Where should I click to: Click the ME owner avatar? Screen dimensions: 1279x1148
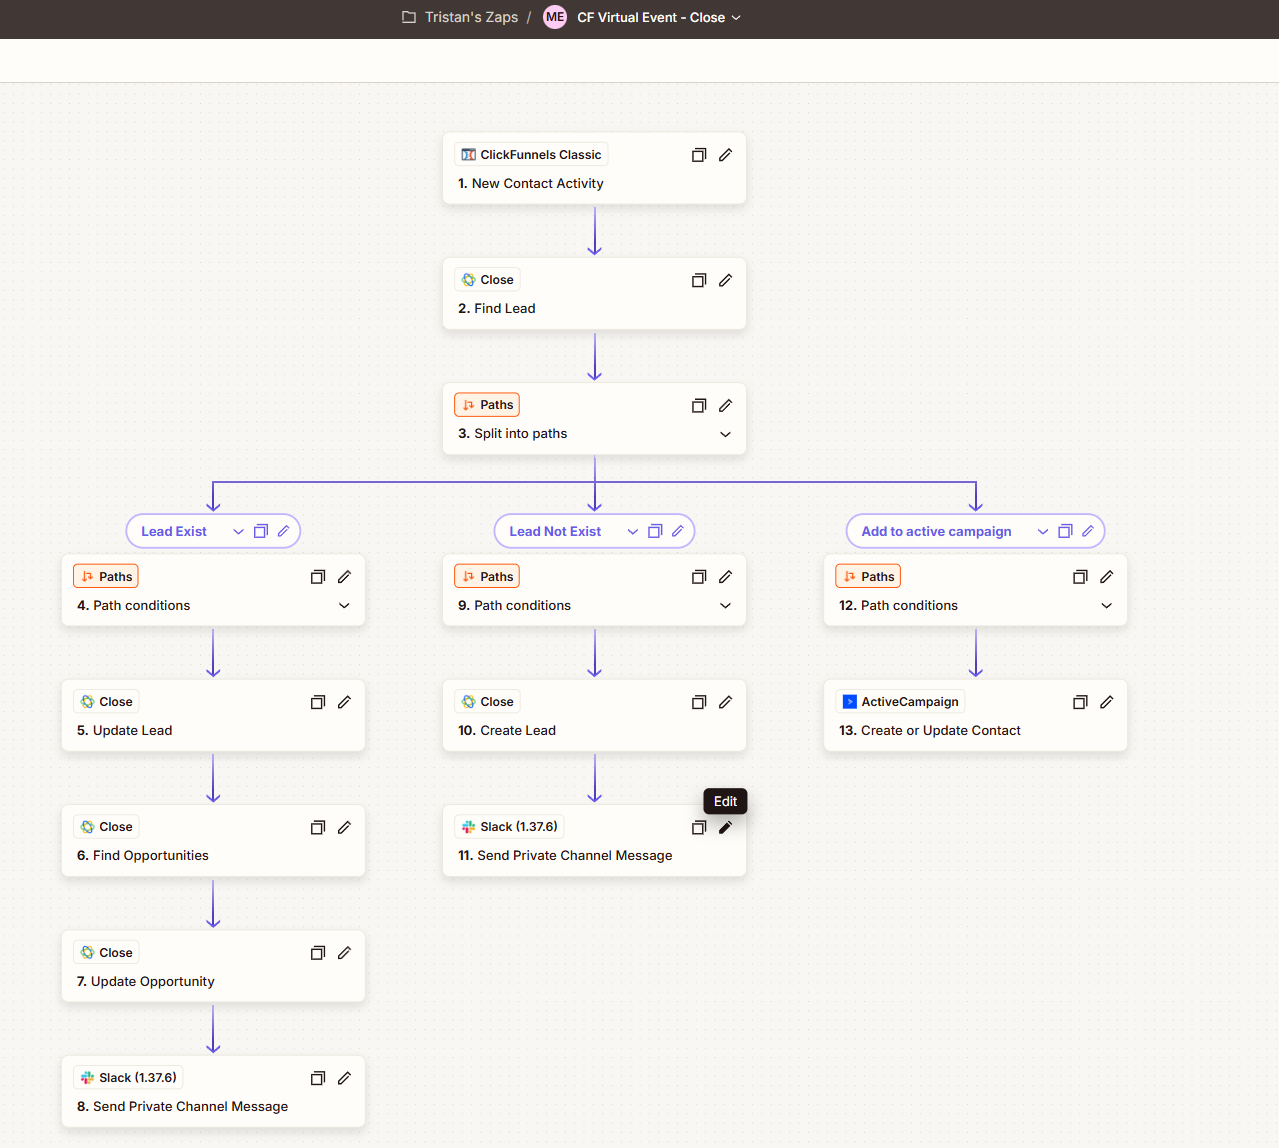tap(555, 17)
